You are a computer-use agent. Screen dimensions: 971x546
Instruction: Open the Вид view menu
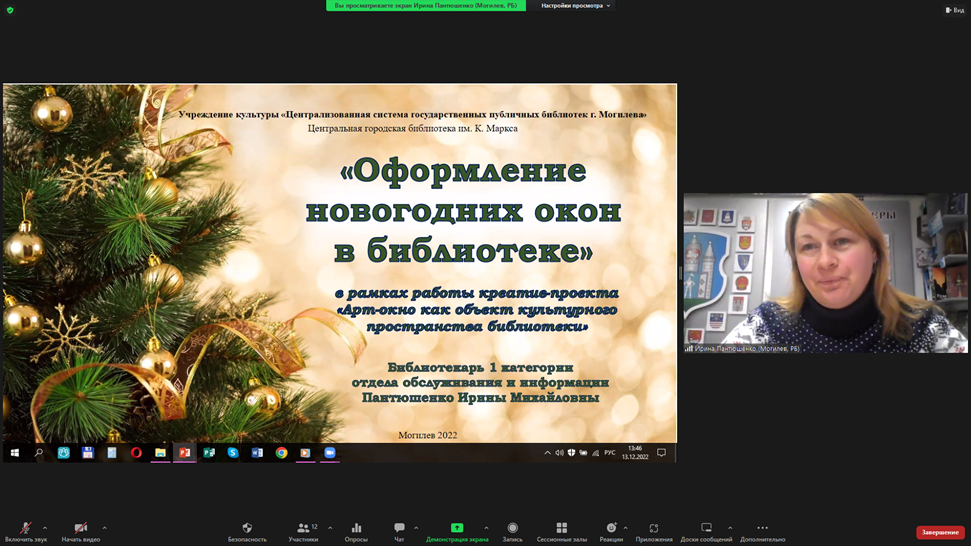point(955,10)
